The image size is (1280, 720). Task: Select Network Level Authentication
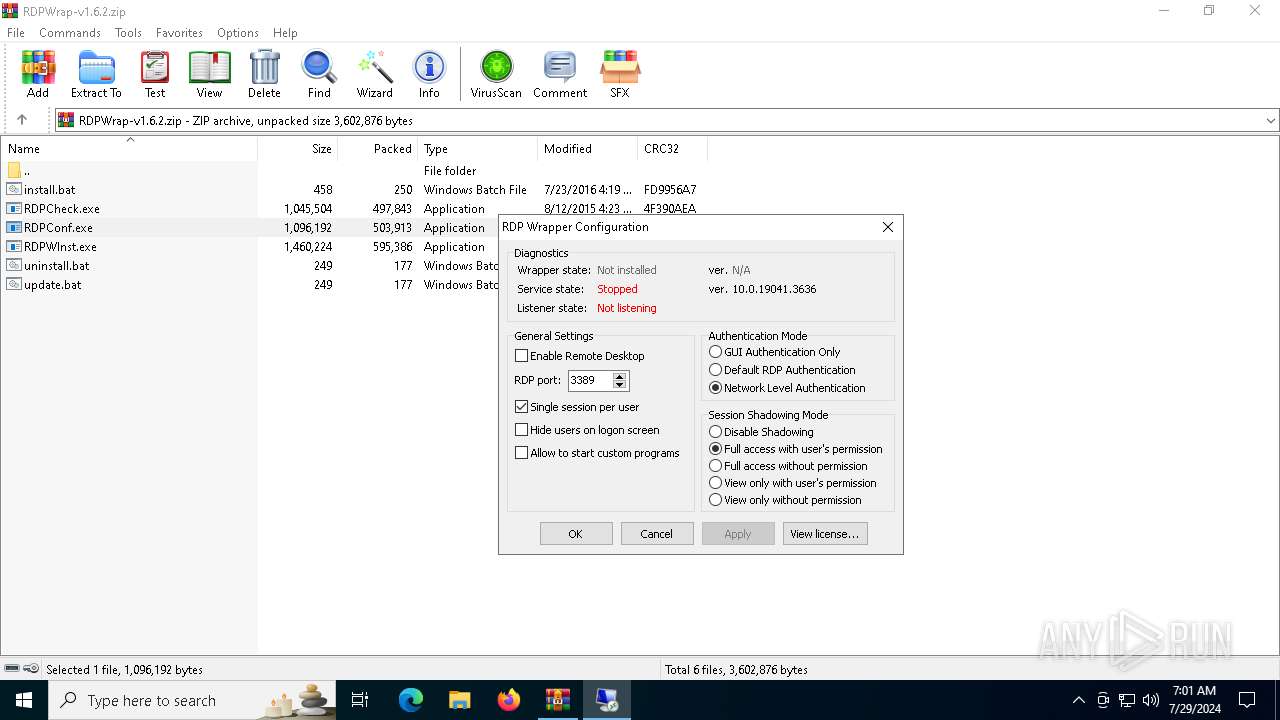coord(715,388)
